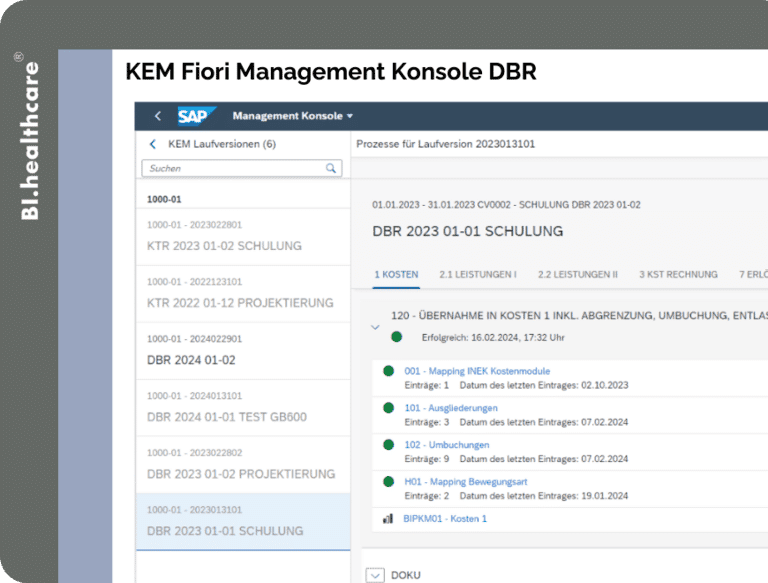Switch to the 2.1 LEISTUNGEN I tab
This screenshot has width=768, height=583.
[478, 274]
